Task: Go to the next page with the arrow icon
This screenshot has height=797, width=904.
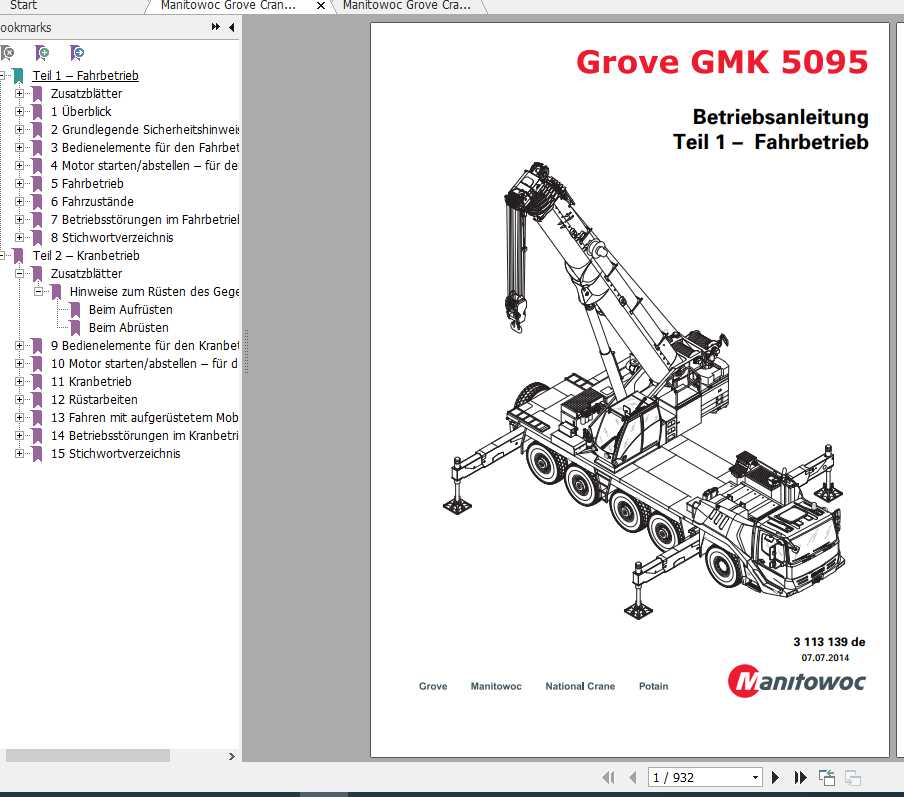Action: (776, 777)
